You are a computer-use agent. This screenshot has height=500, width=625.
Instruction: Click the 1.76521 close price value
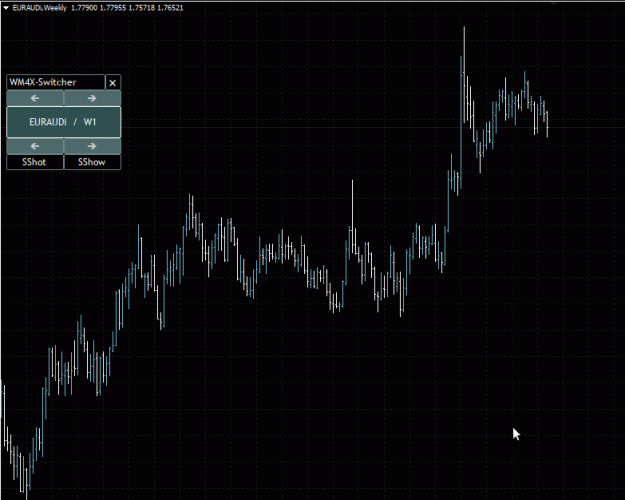(170, 8)
